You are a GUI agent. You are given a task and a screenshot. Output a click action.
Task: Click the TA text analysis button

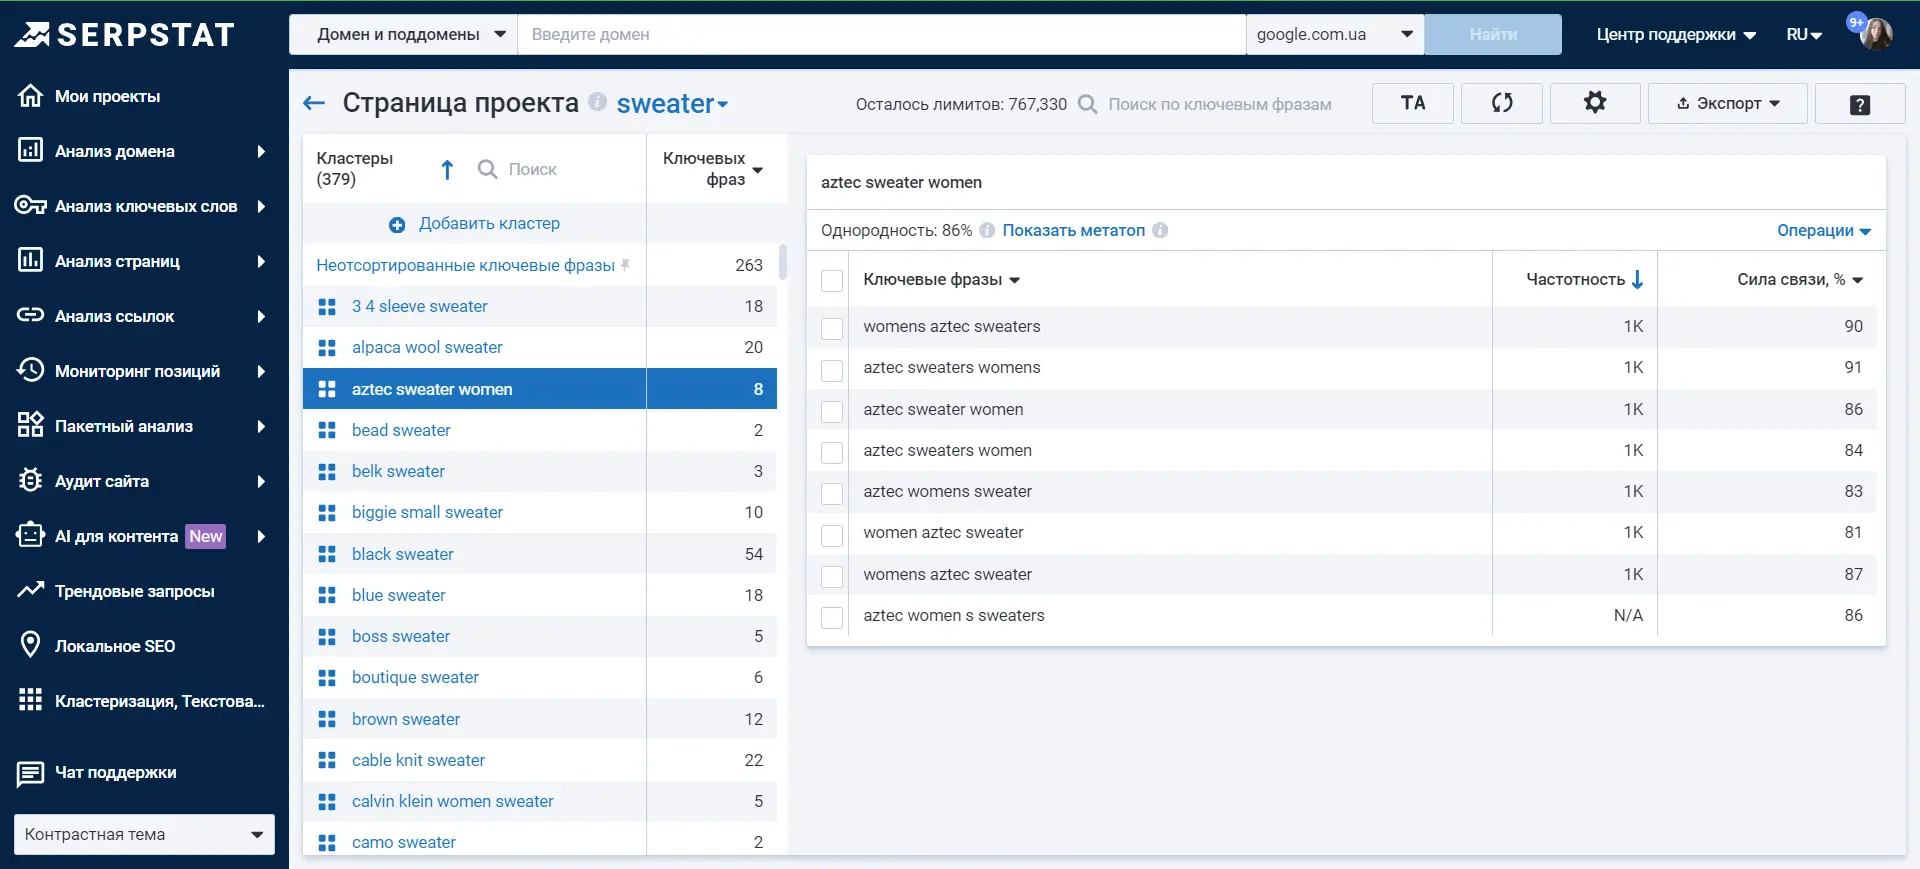[x=1413, y=103]
